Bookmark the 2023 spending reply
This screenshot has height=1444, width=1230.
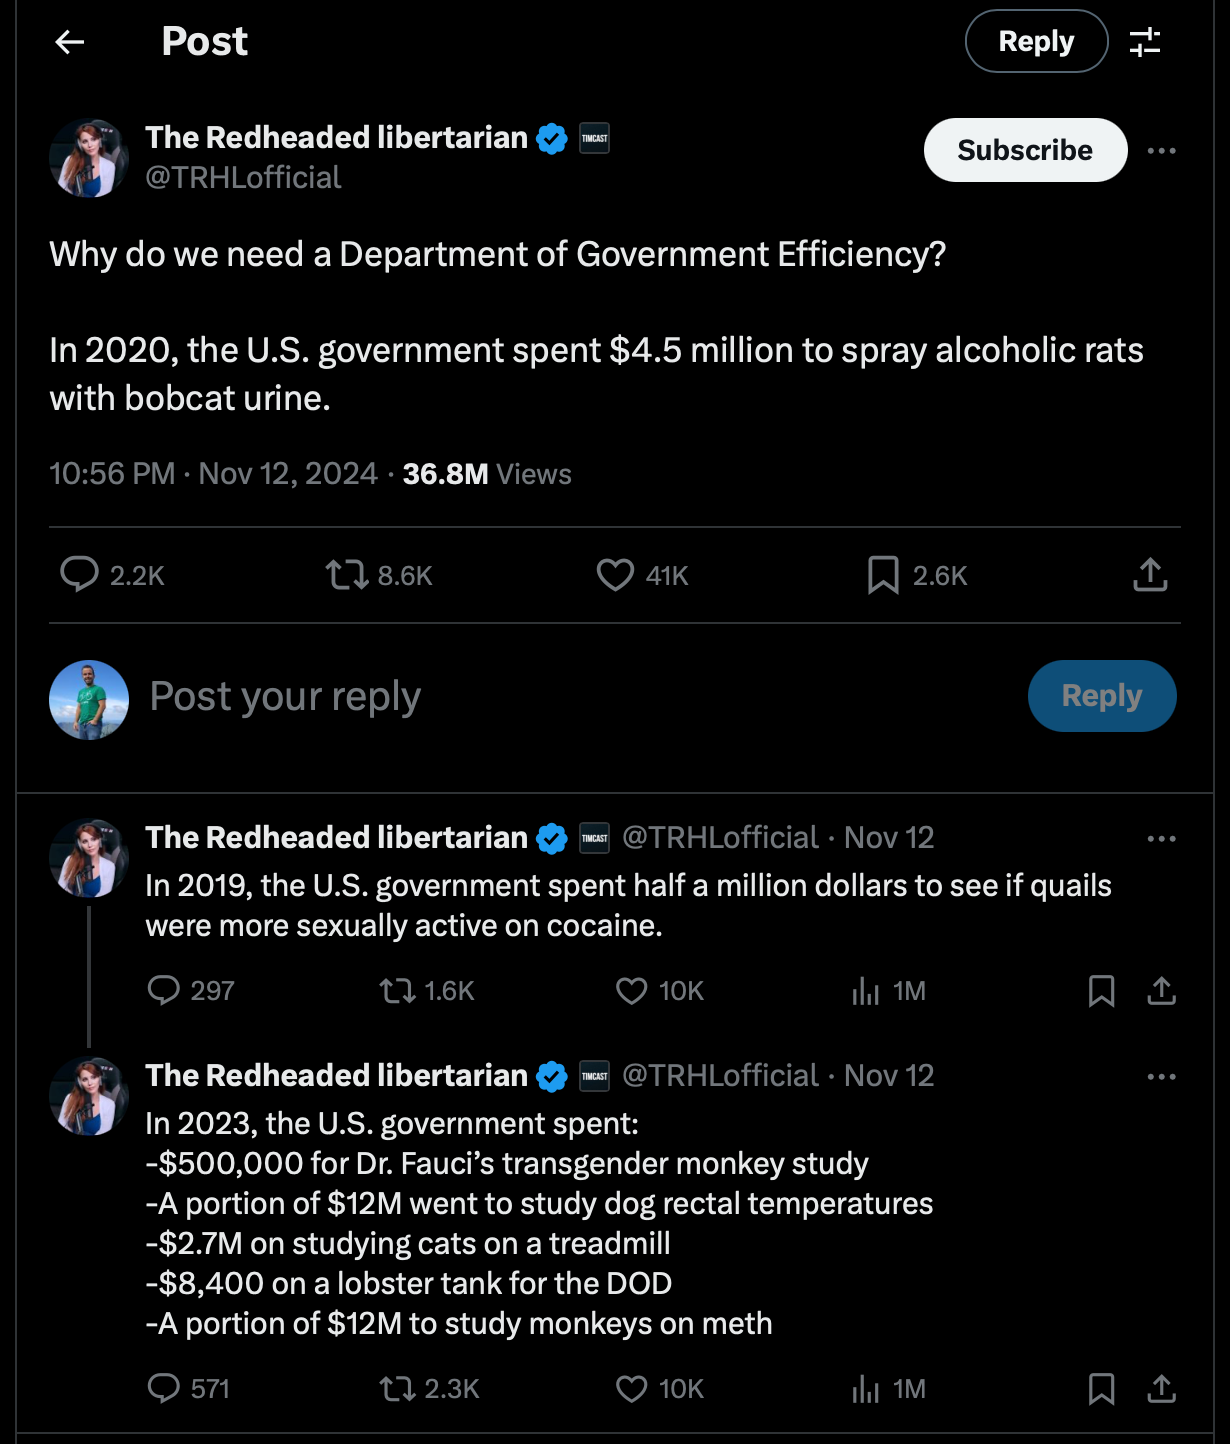pyautogui.click(x=1101, y=1389)
